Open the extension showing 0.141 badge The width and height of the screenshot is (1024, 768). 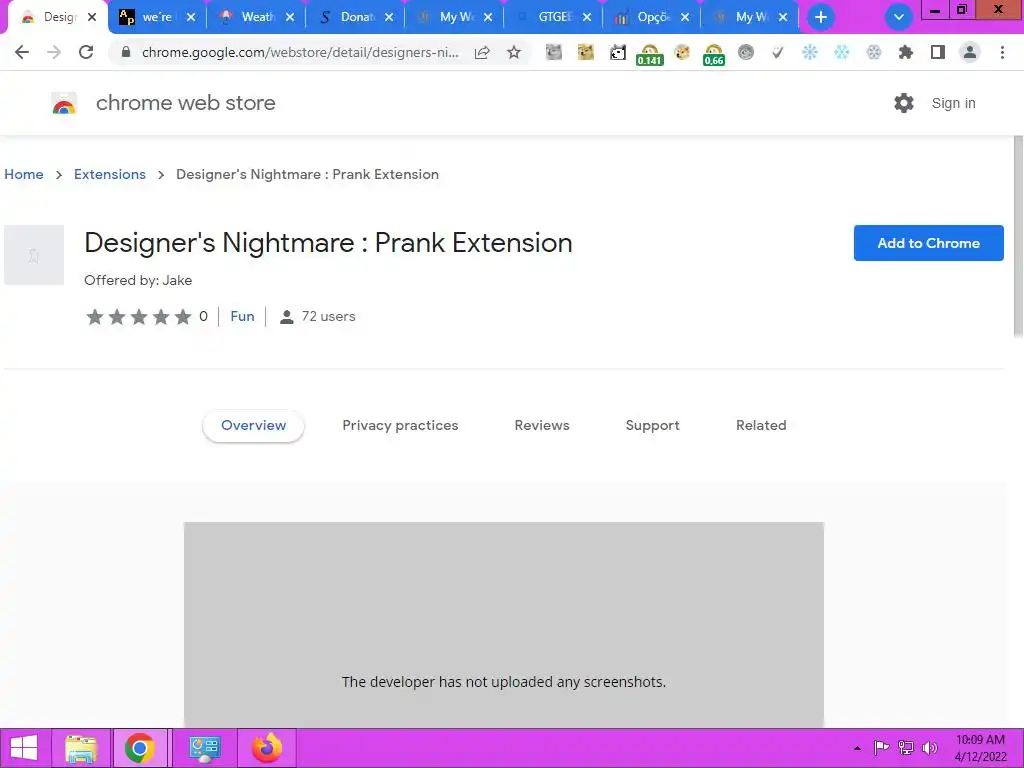[649, 54]
